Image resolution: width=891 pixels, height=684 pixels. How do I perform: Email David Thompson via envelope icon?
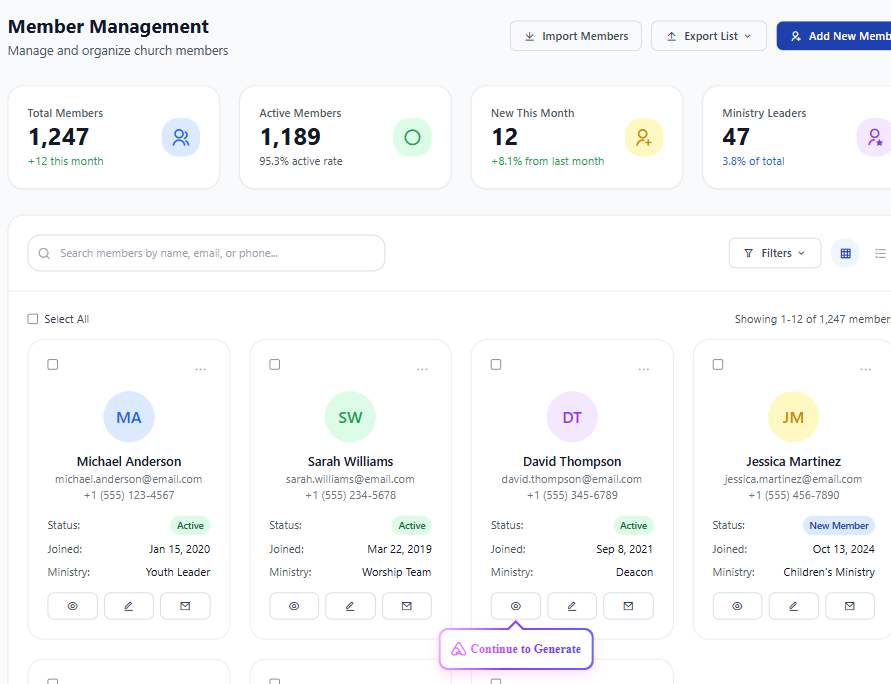point(628,606)
